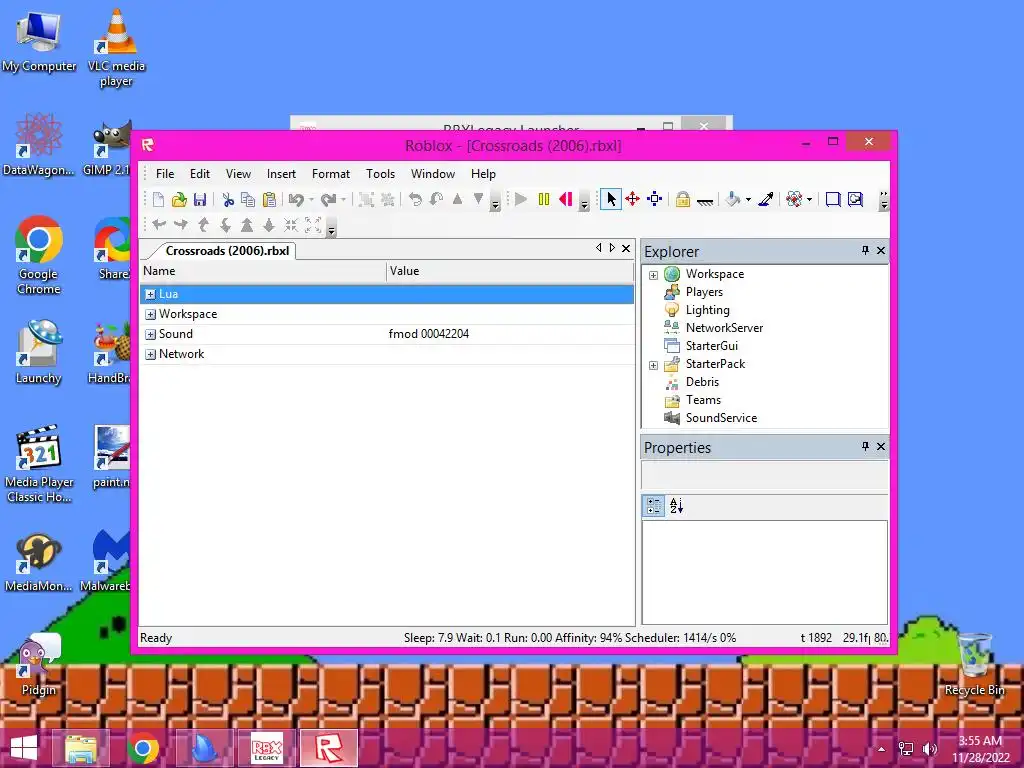Click the Ungroup parts icon
This screenshot has height=768, width=1024.
click(388, 200)
